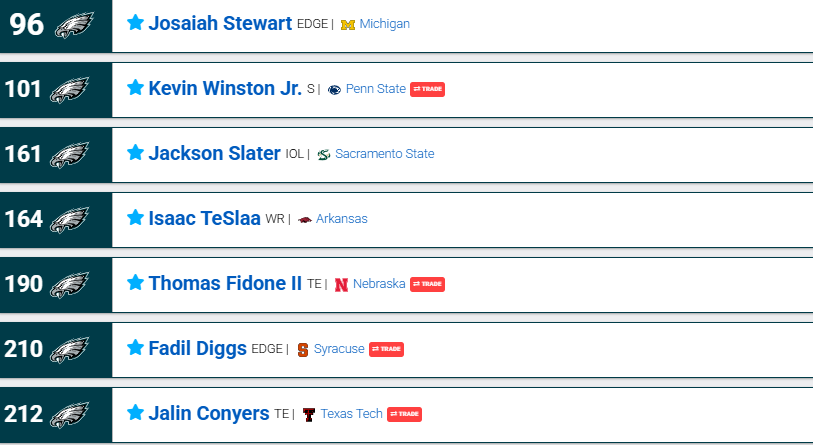This screenshot has width=813, height=445.
Task: Click the Trade badge for Kevin Winston Jr.
Action: click(x=427, y=89)
